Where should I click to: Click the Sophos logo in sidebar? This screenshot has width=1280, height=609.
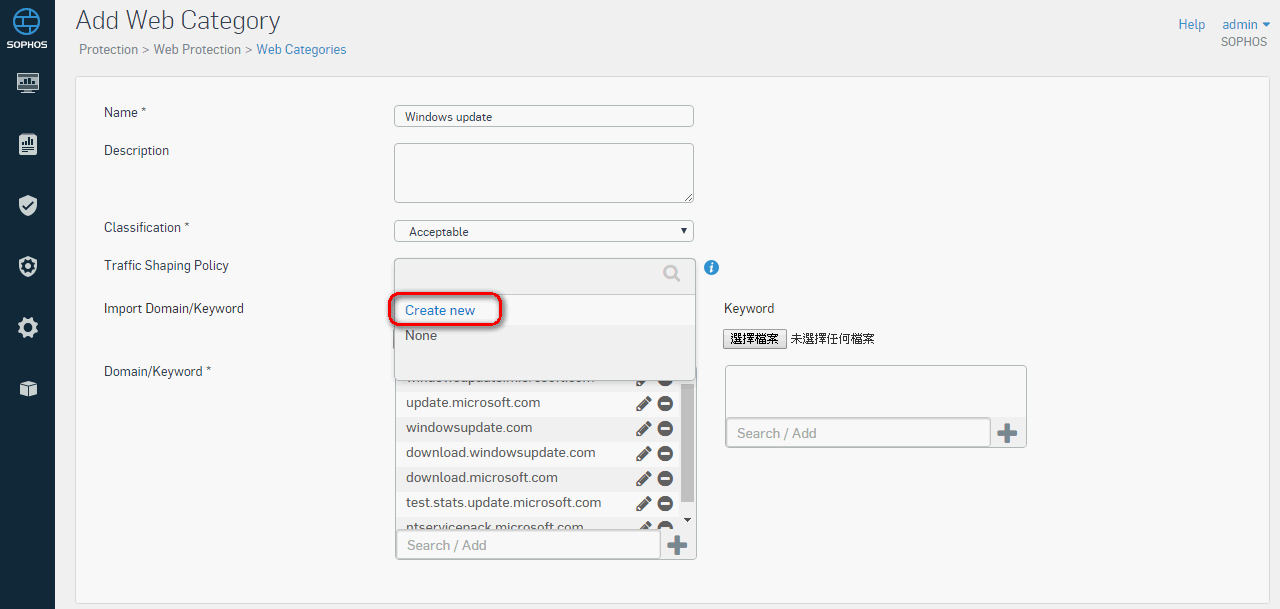pyautogui.click(x=27, y=28)
